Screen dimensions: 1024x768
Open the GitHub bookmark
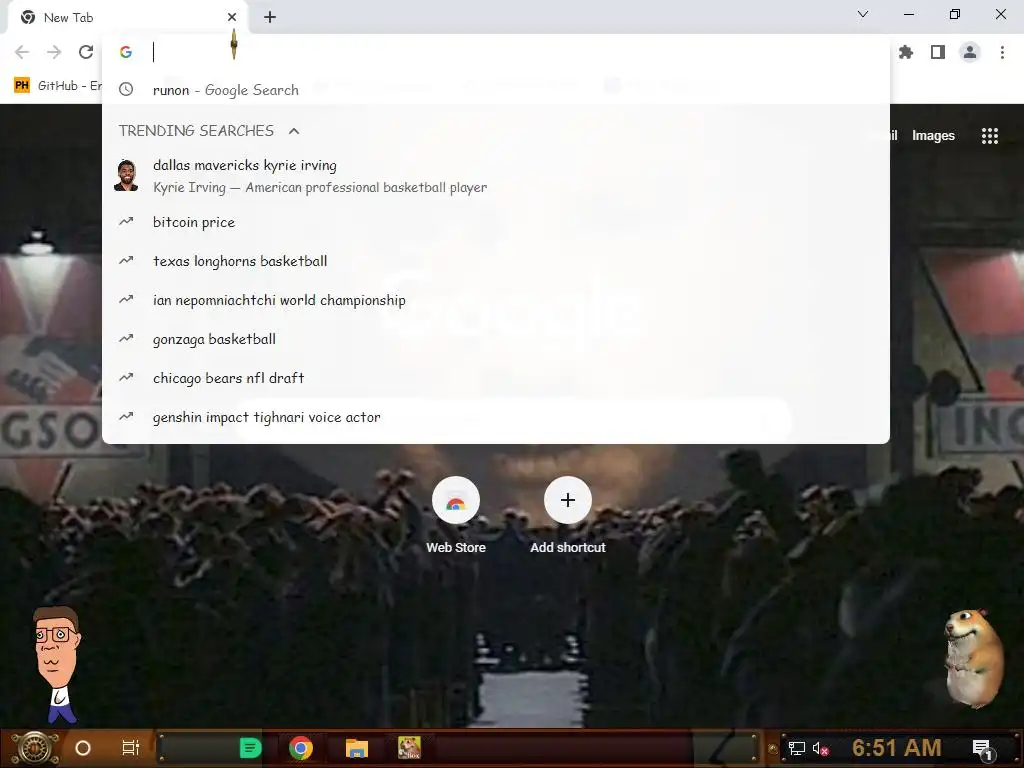[57, 86]
